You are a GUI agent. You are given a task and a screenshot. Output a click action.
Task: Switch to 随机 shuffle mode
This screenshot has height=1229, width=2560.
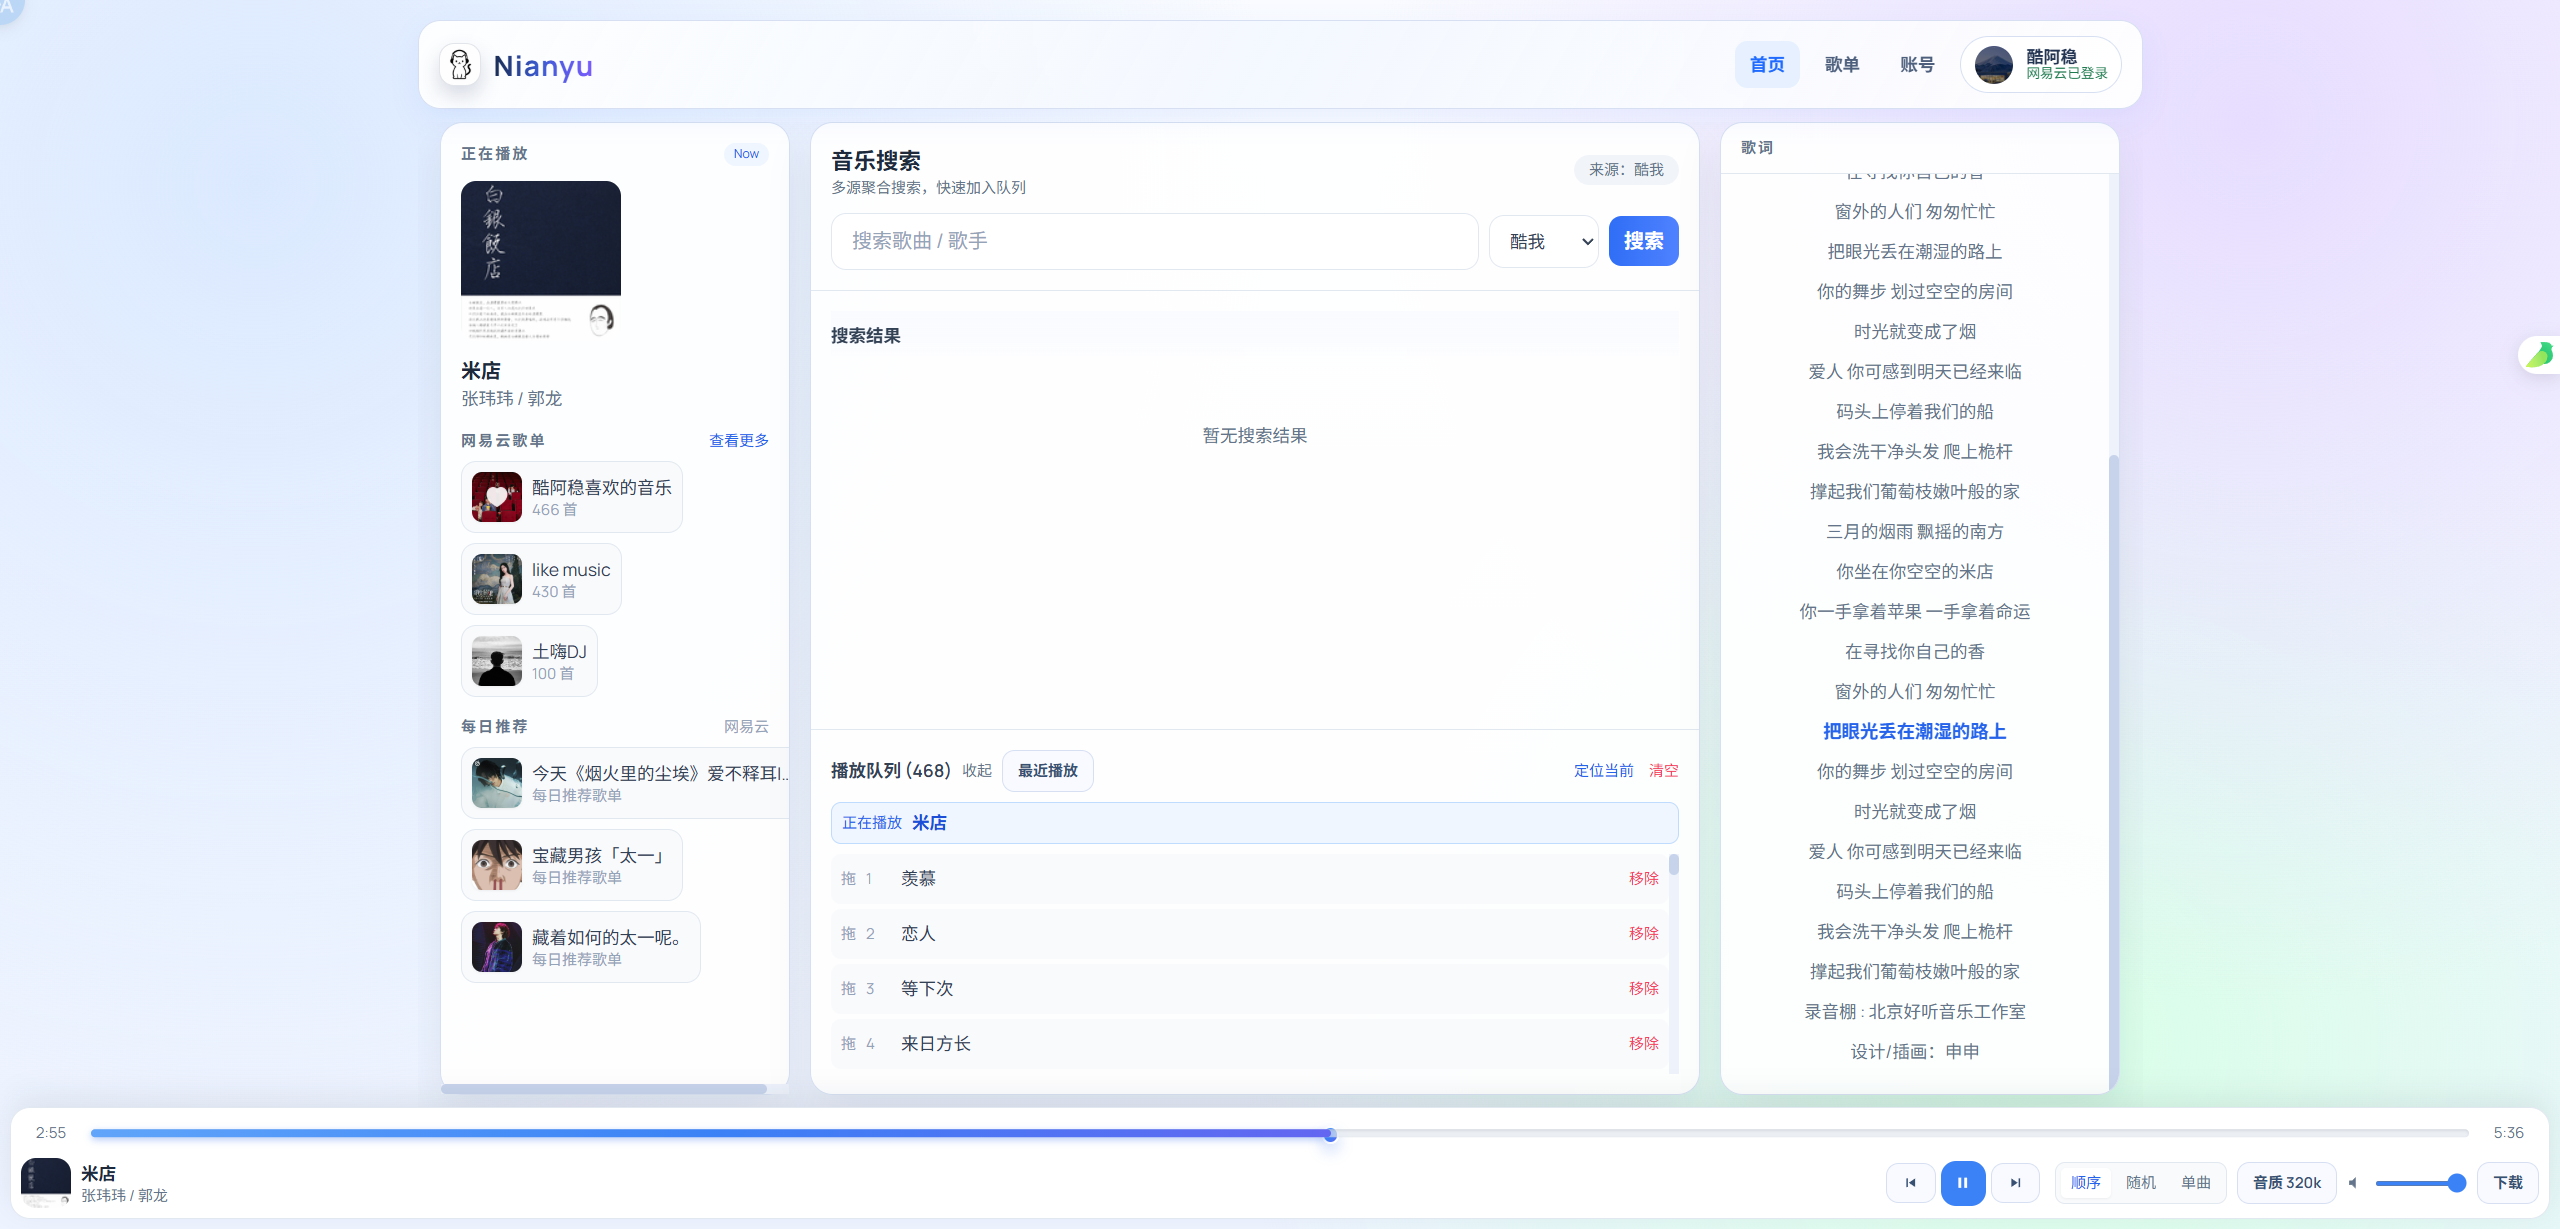[x=2141, y=1183]
